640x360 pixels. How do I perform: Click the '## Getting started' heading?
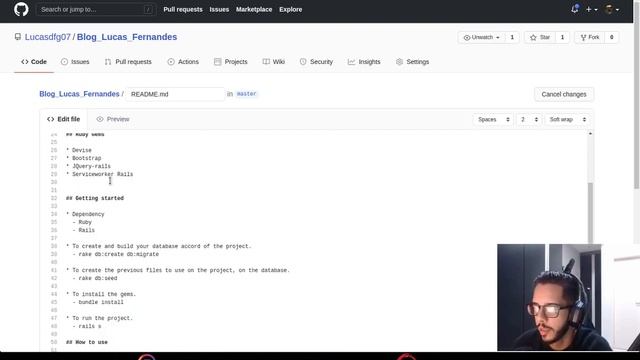[95, 198]
